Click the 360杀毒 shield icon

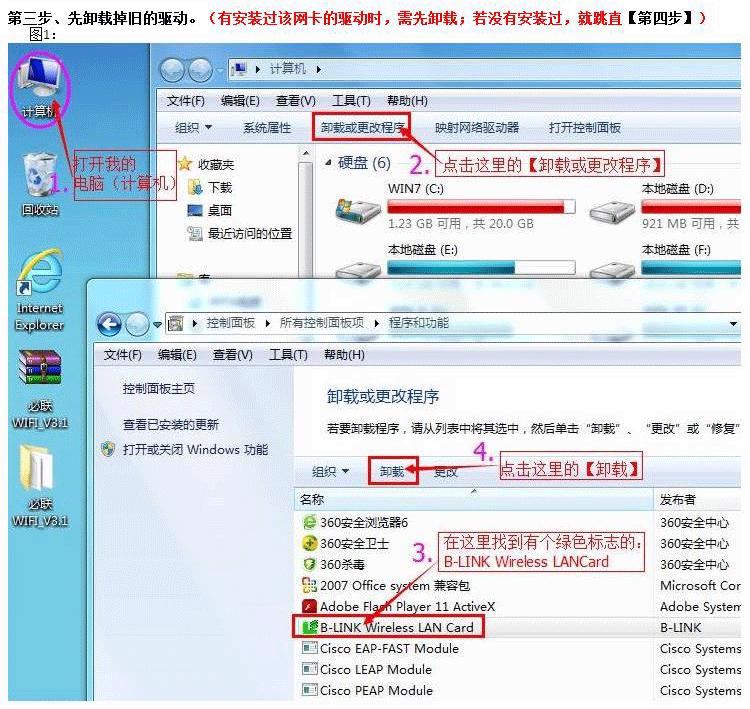coord(309,564)
